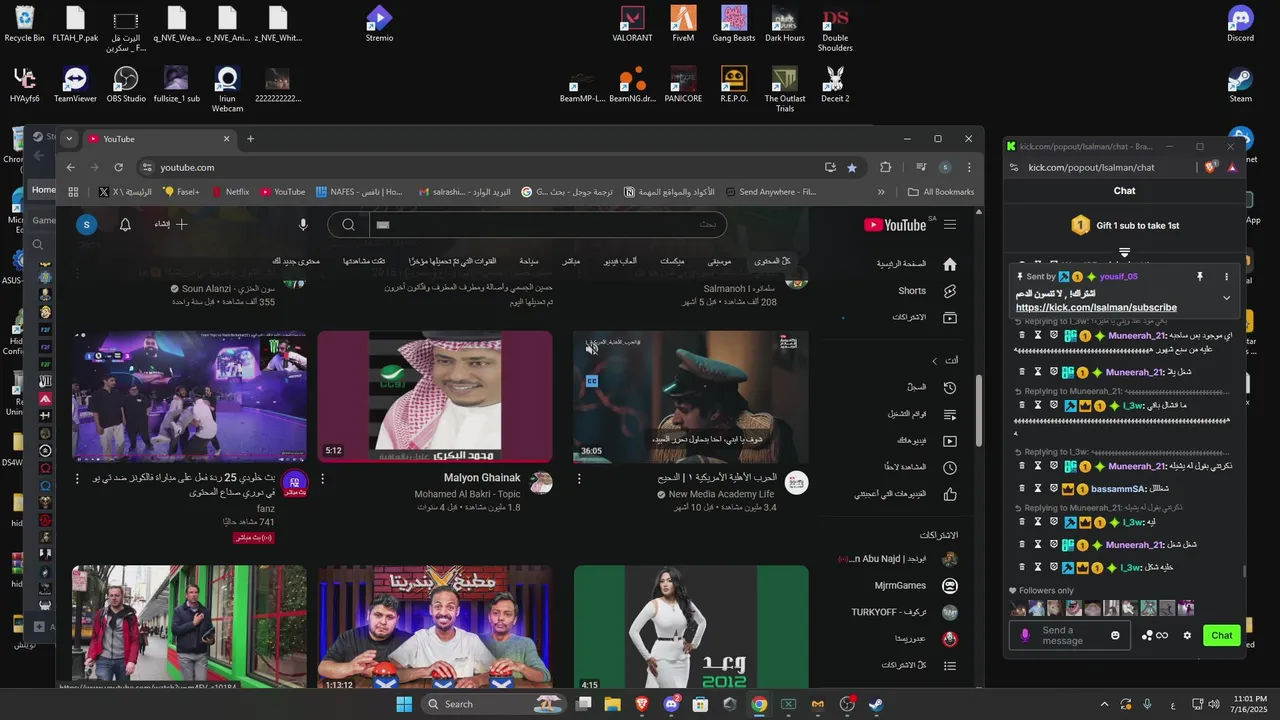Viewport: 1280px width, 720px height.
Task: Go to YouTube home via the logo
Action: 895,225
